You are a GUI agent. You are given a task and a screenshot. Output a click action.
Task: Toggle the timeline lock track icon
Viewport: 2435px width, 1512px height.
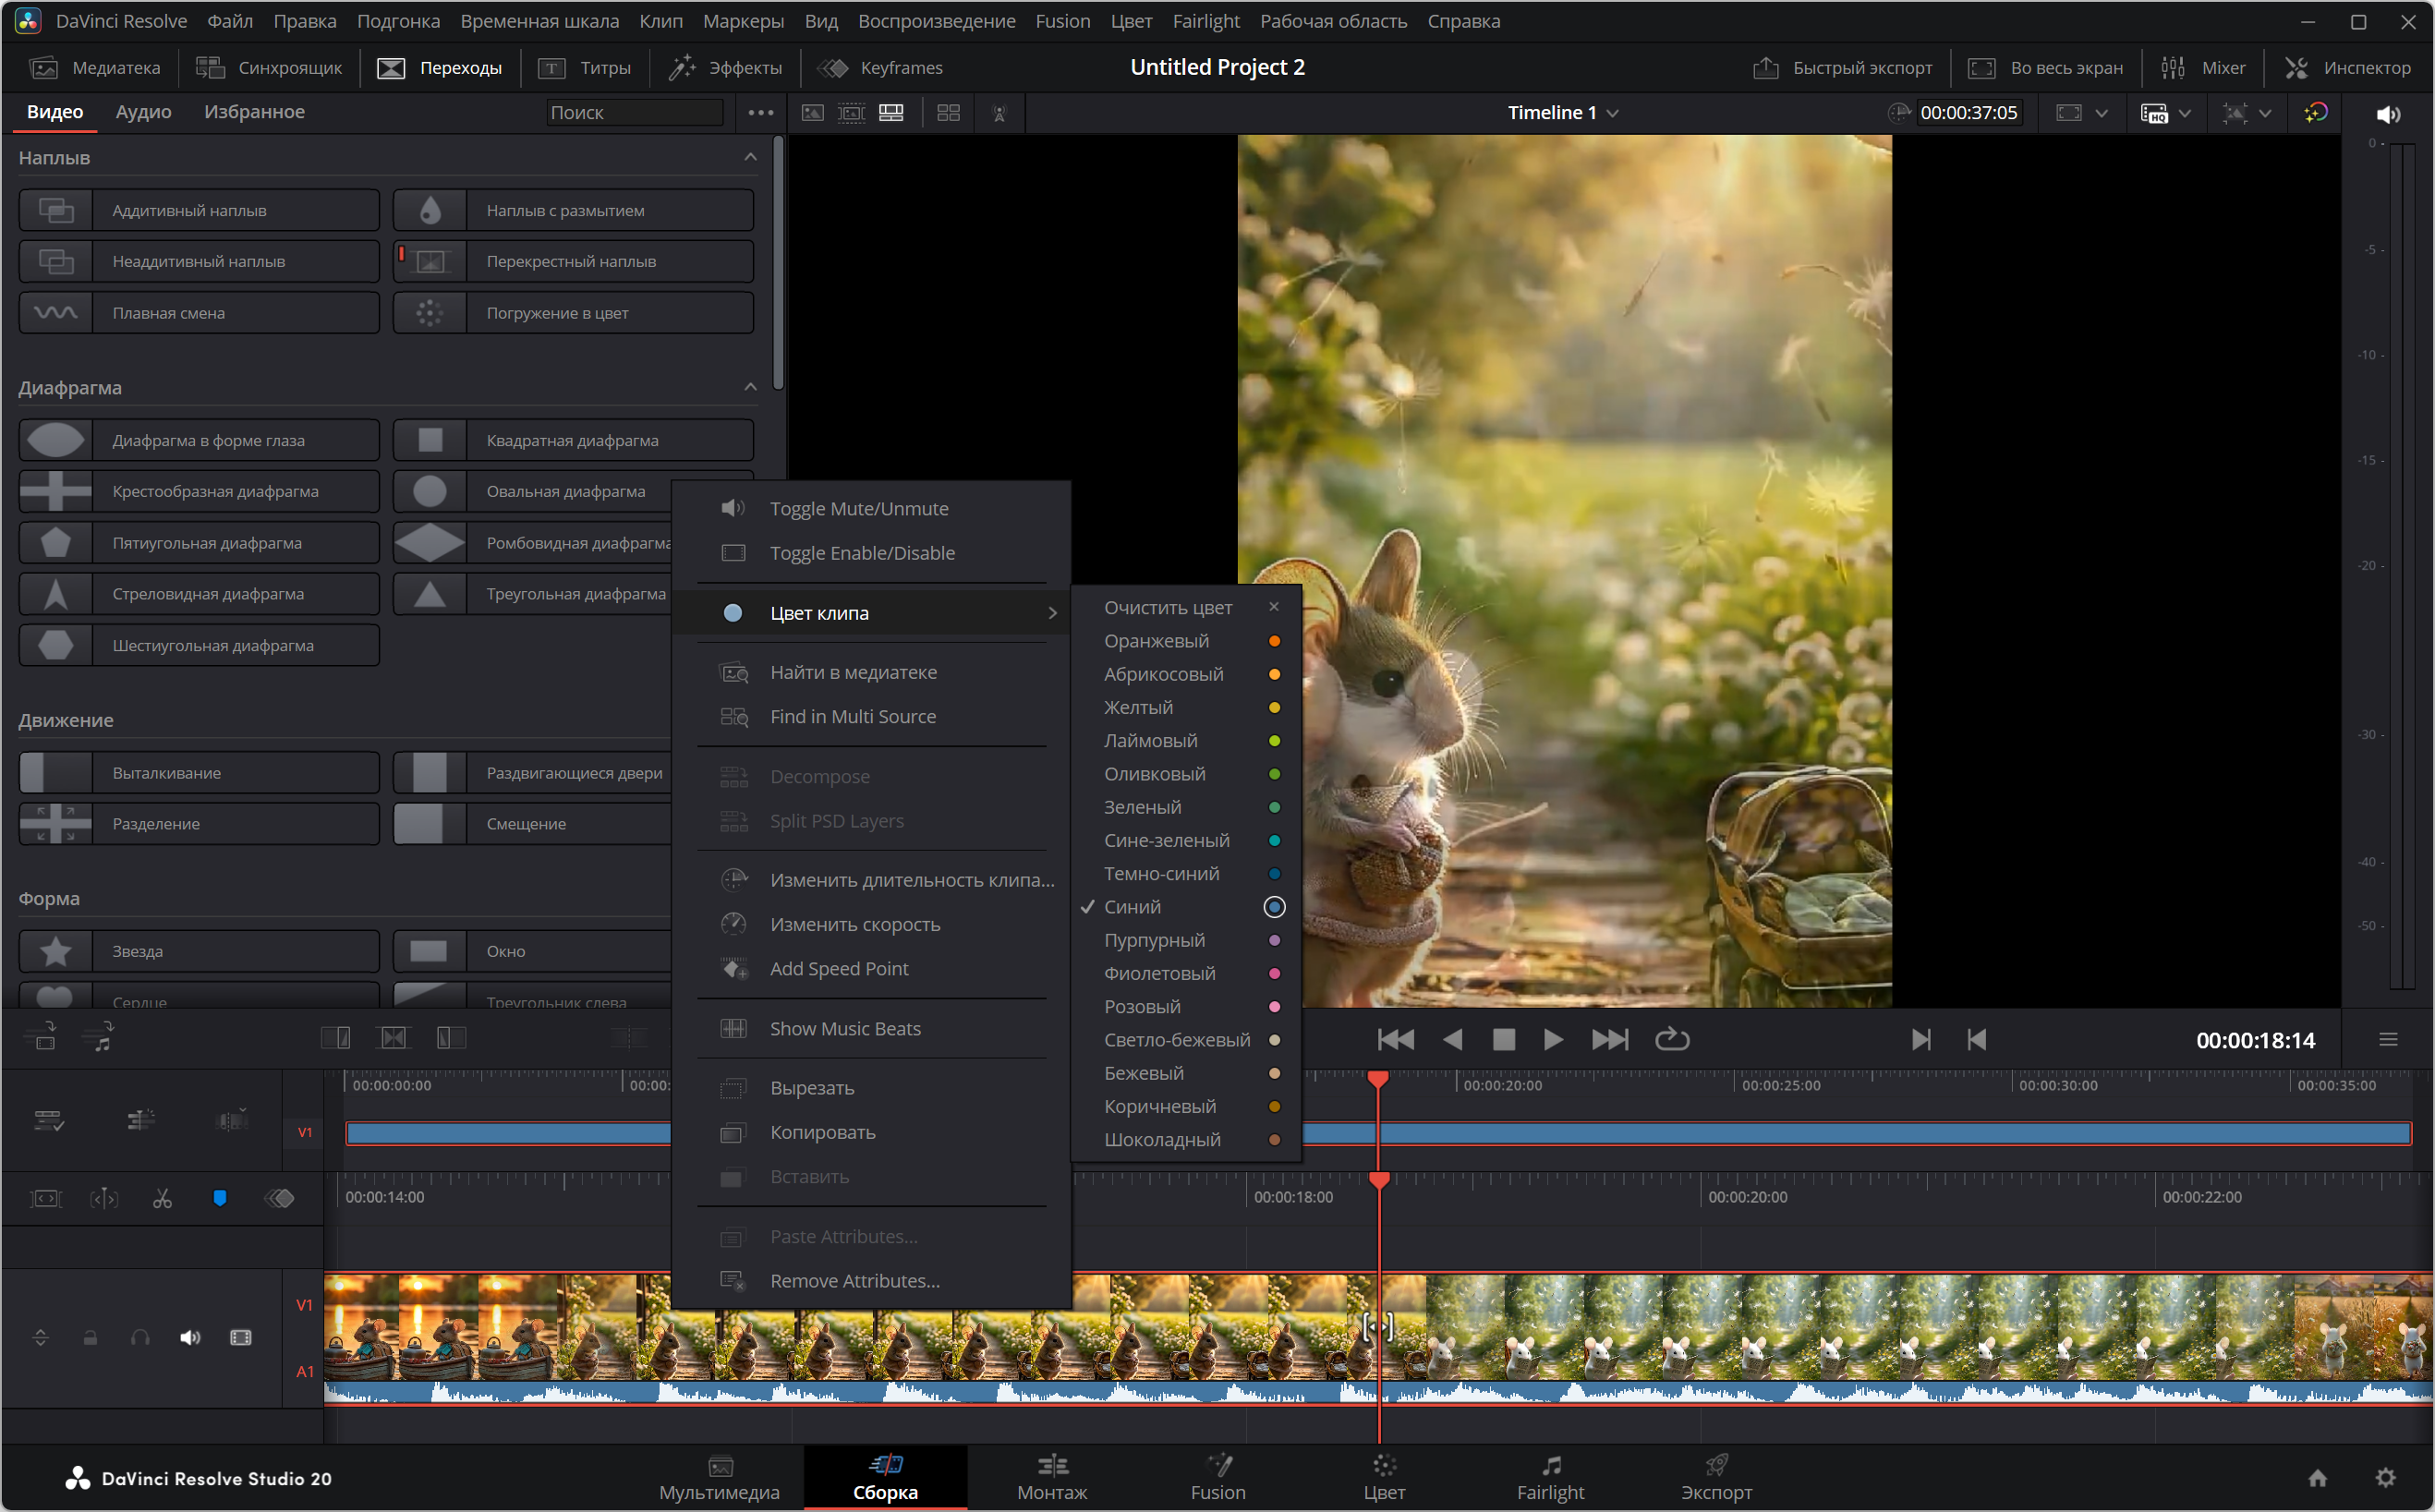click(90, 1338)
